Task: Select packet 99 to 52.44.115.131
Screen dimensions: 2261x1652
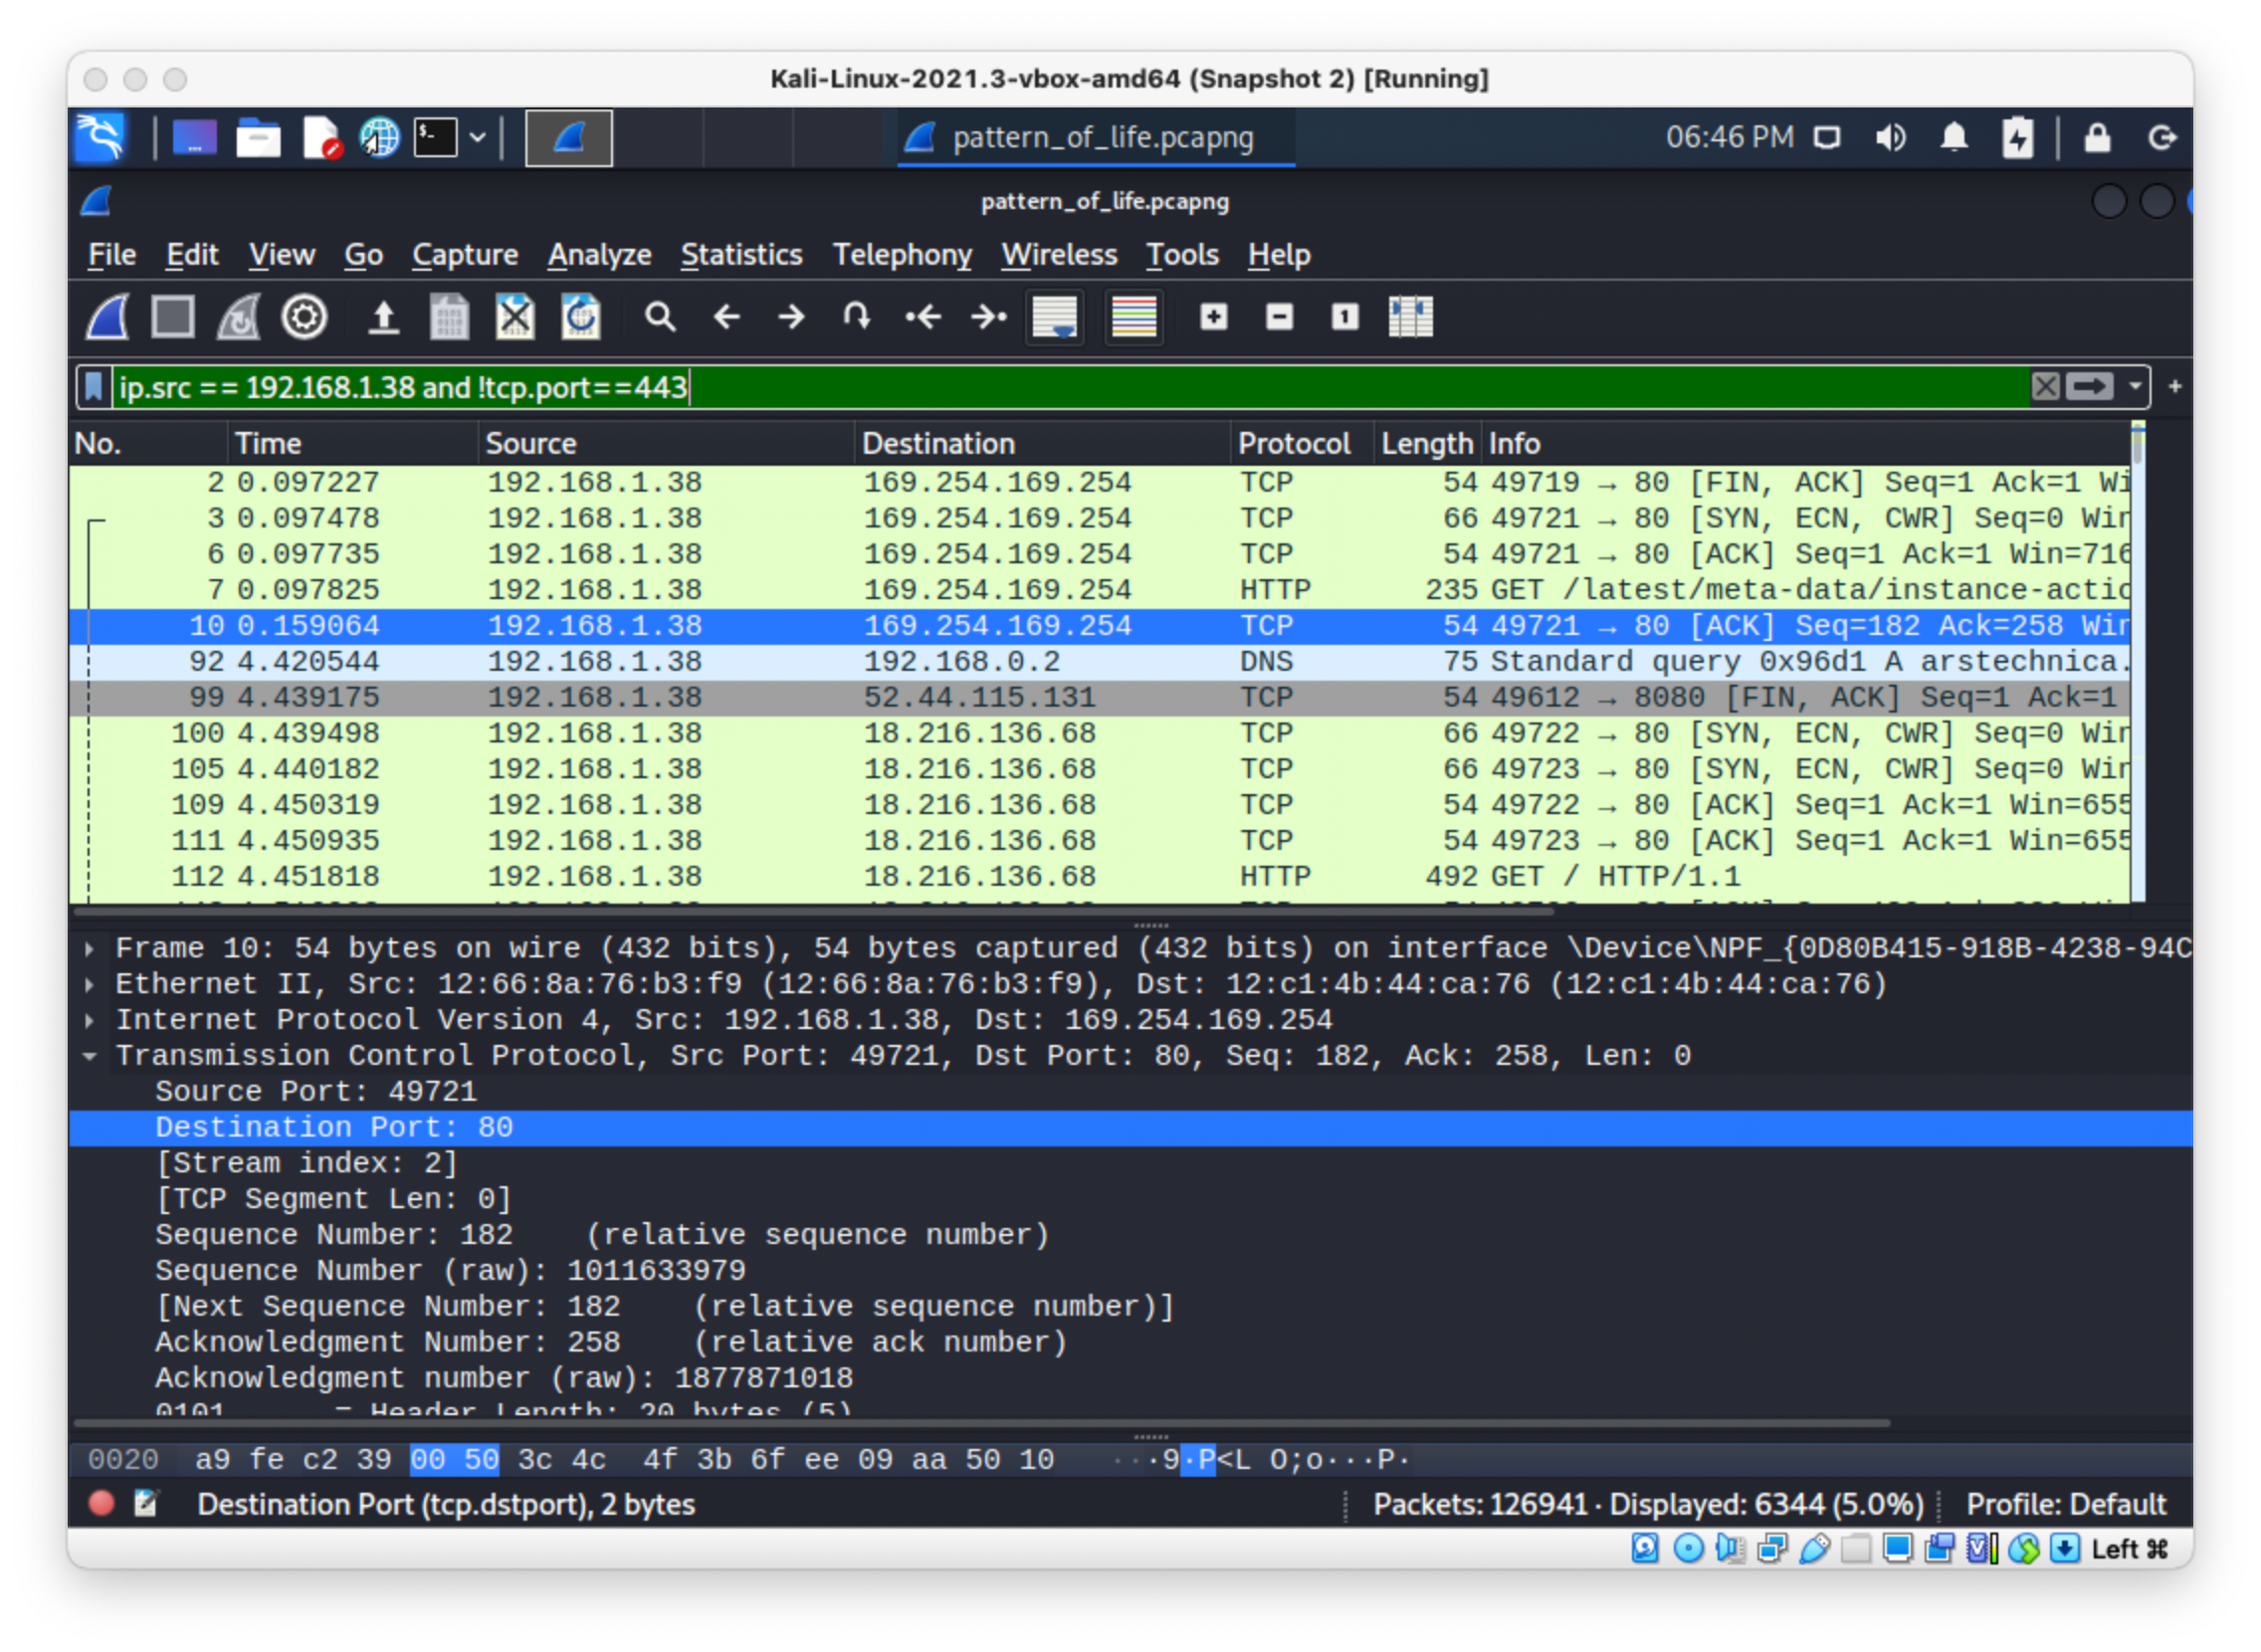Action: coord(1100,698)
